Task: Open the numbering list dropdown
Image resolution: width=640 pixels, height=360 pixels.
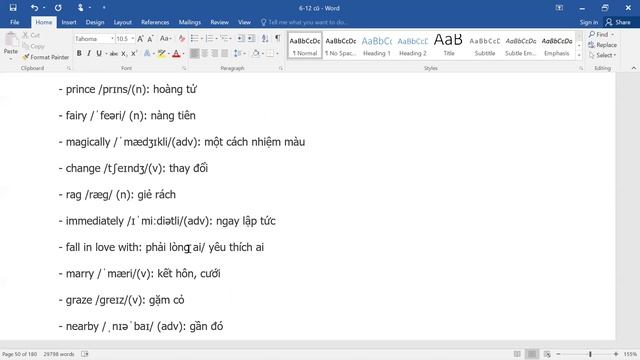Action: click(x=216, y=39)
